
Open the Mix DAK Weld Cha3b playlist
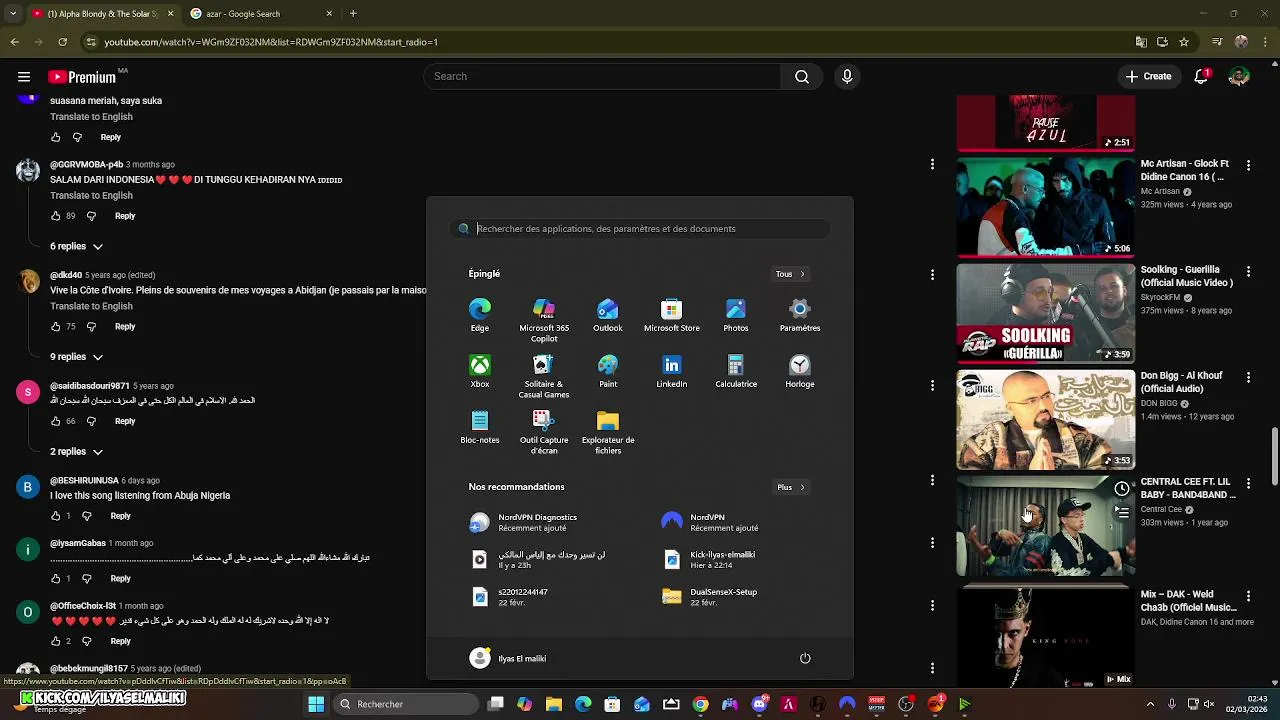[1045, 637]
